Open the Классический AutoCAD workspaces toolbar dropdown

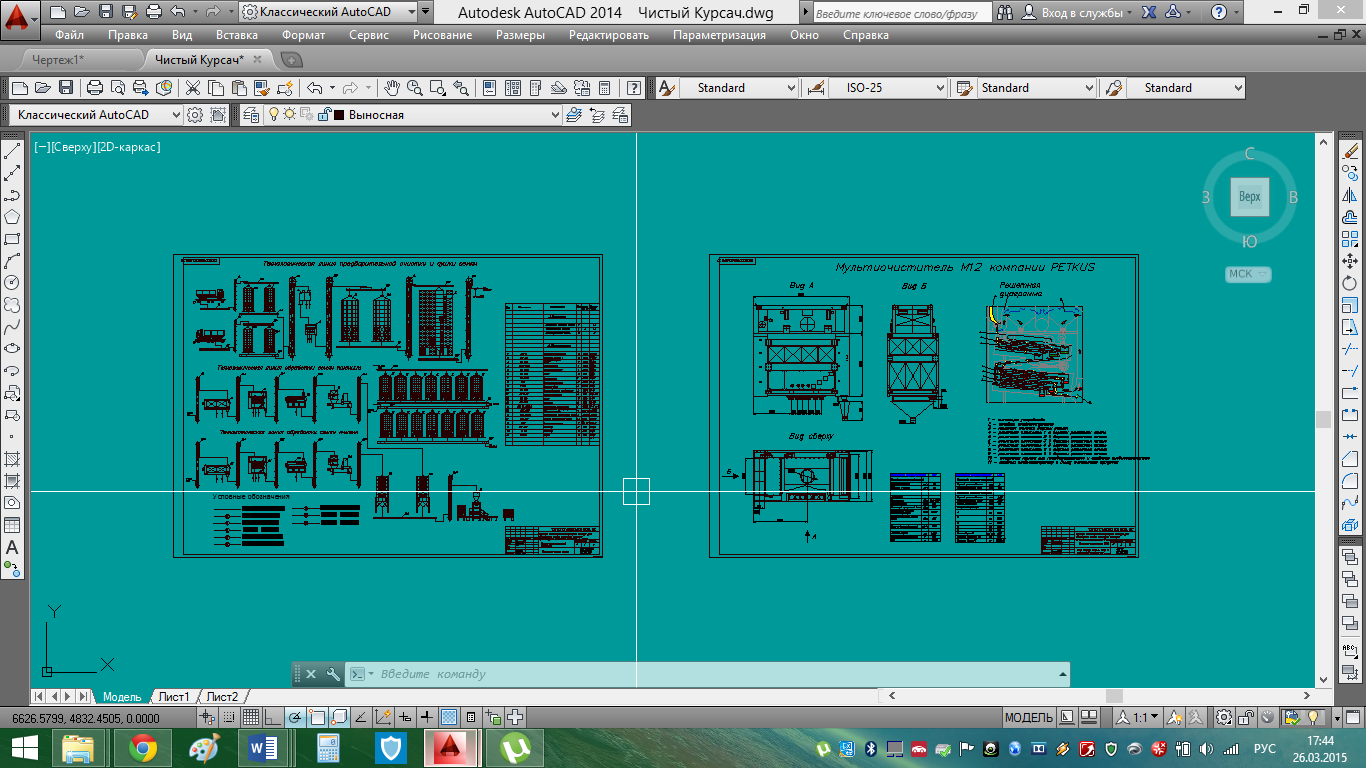point(95,115)
